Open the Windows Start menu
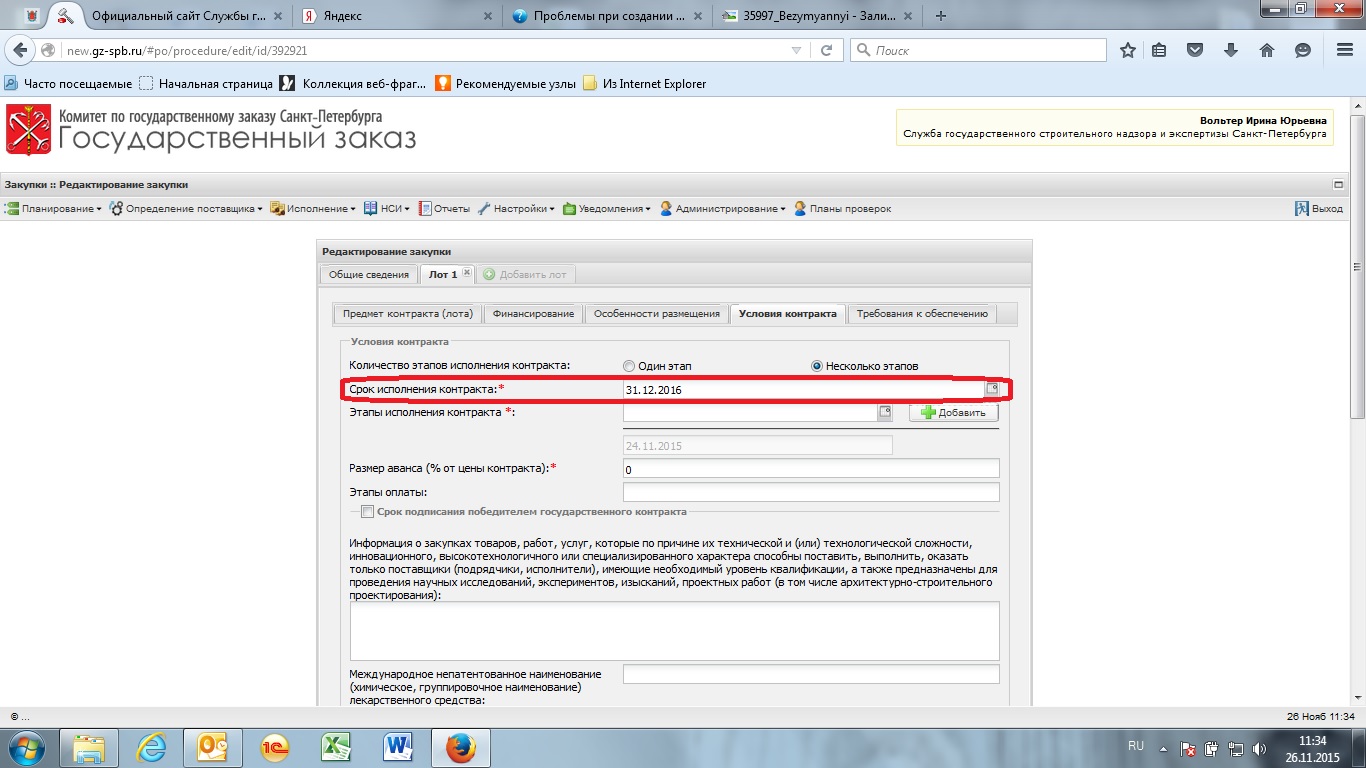Viewport: 1366px width, 768px height. click(25, 747)
